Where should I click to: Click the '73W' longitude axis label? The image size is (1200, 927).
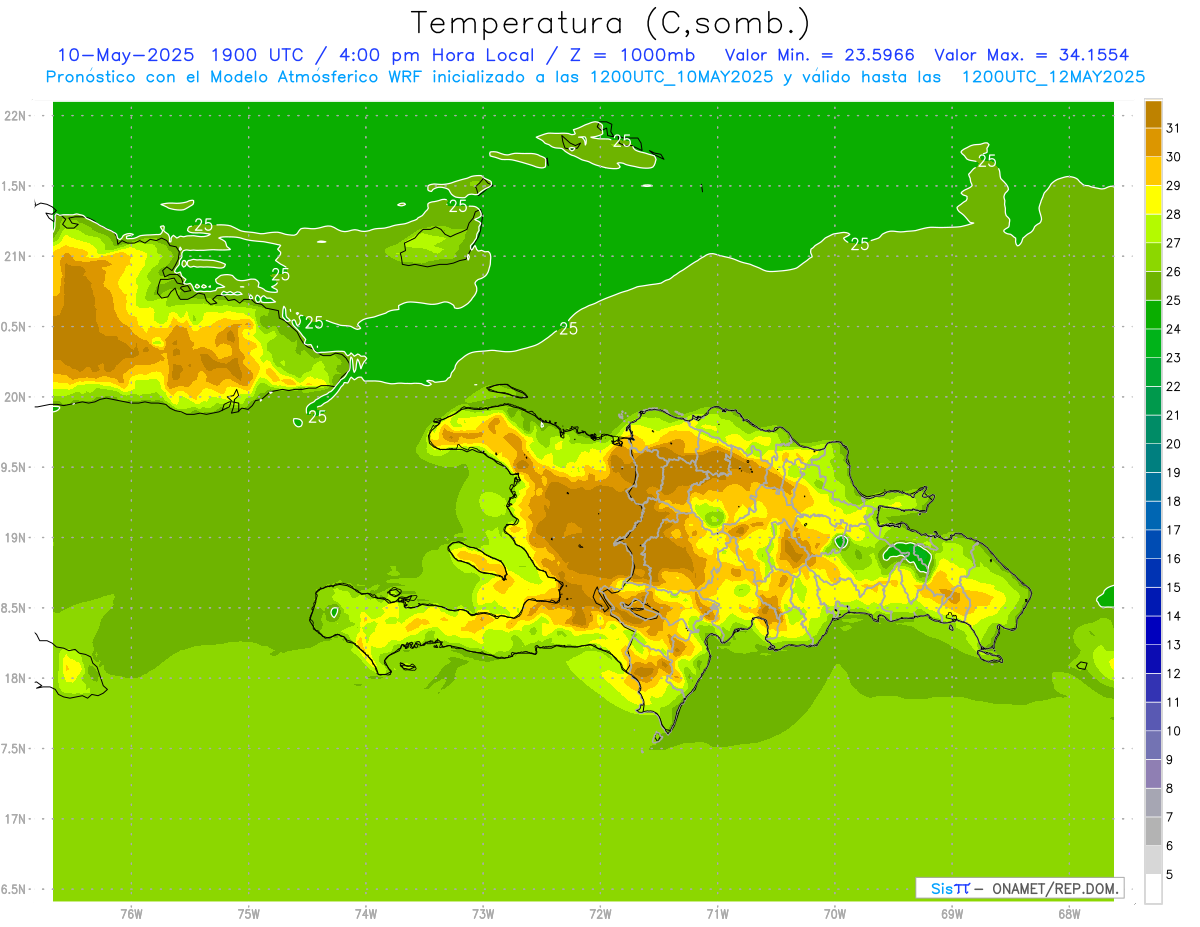[x=483, y=914]
